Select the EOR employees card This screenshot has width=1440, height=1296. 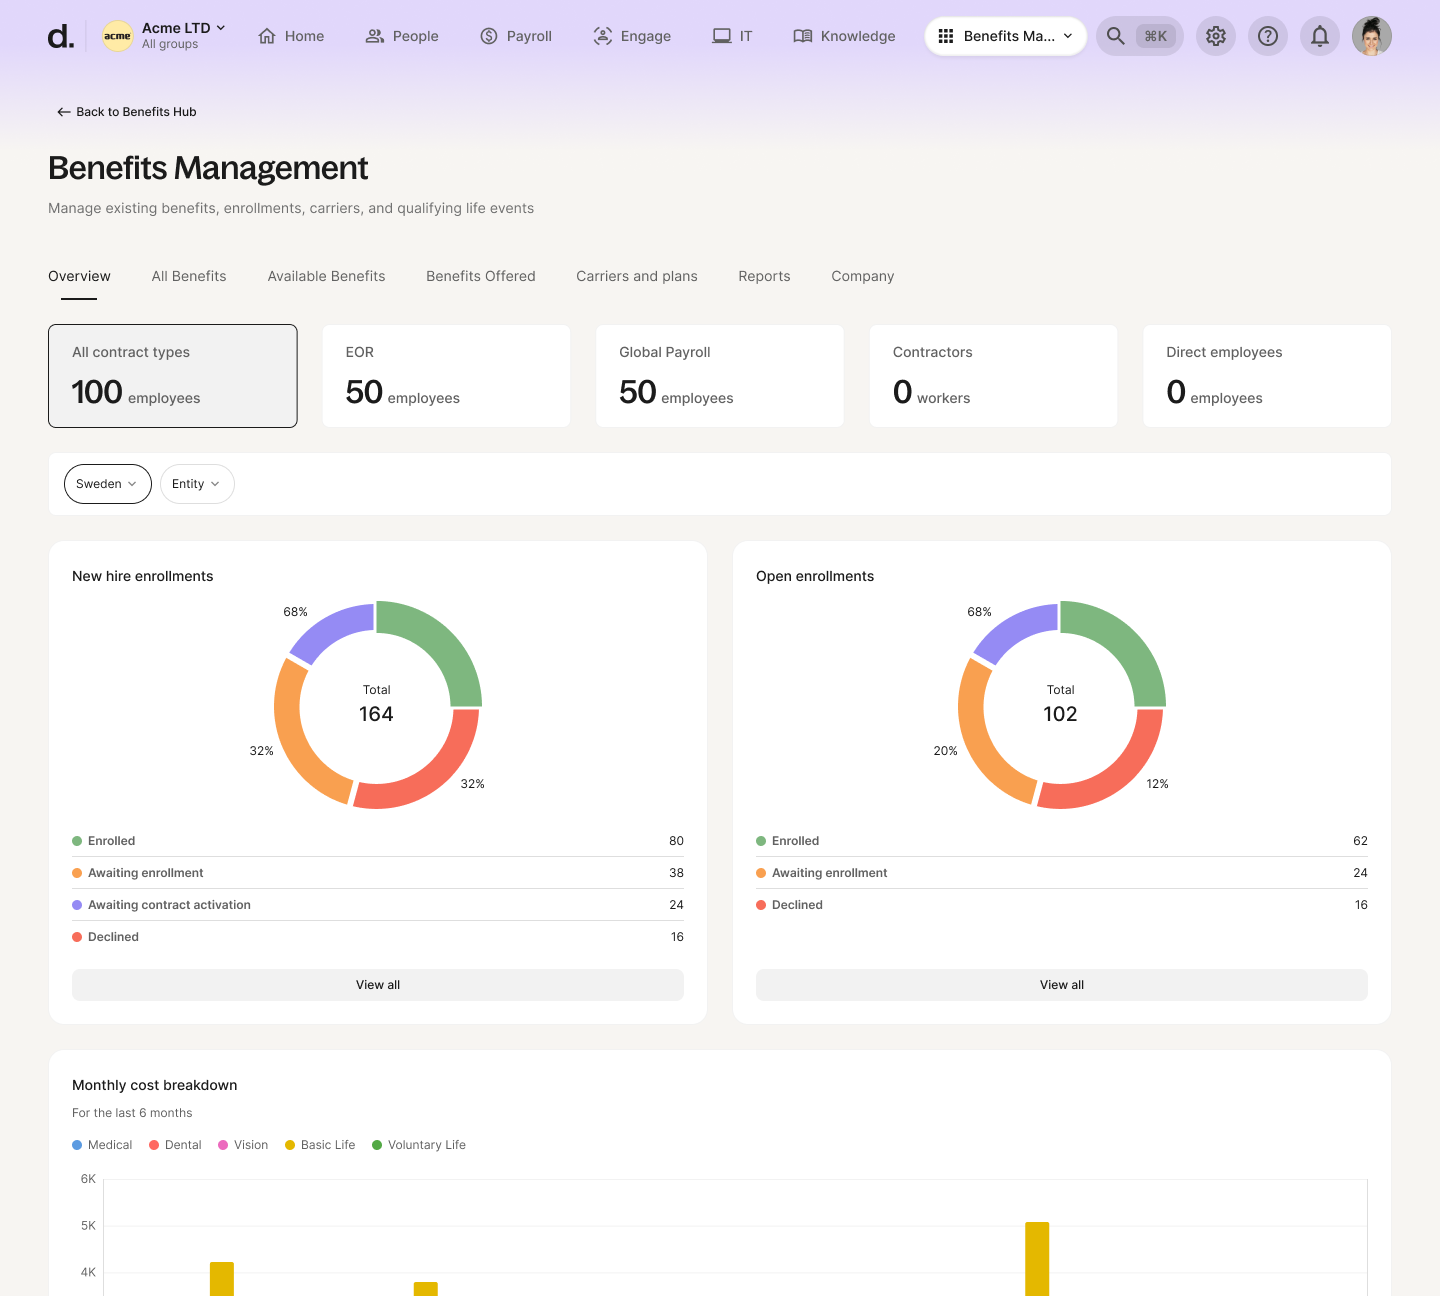pyautogui.click(x=446, y=376)
